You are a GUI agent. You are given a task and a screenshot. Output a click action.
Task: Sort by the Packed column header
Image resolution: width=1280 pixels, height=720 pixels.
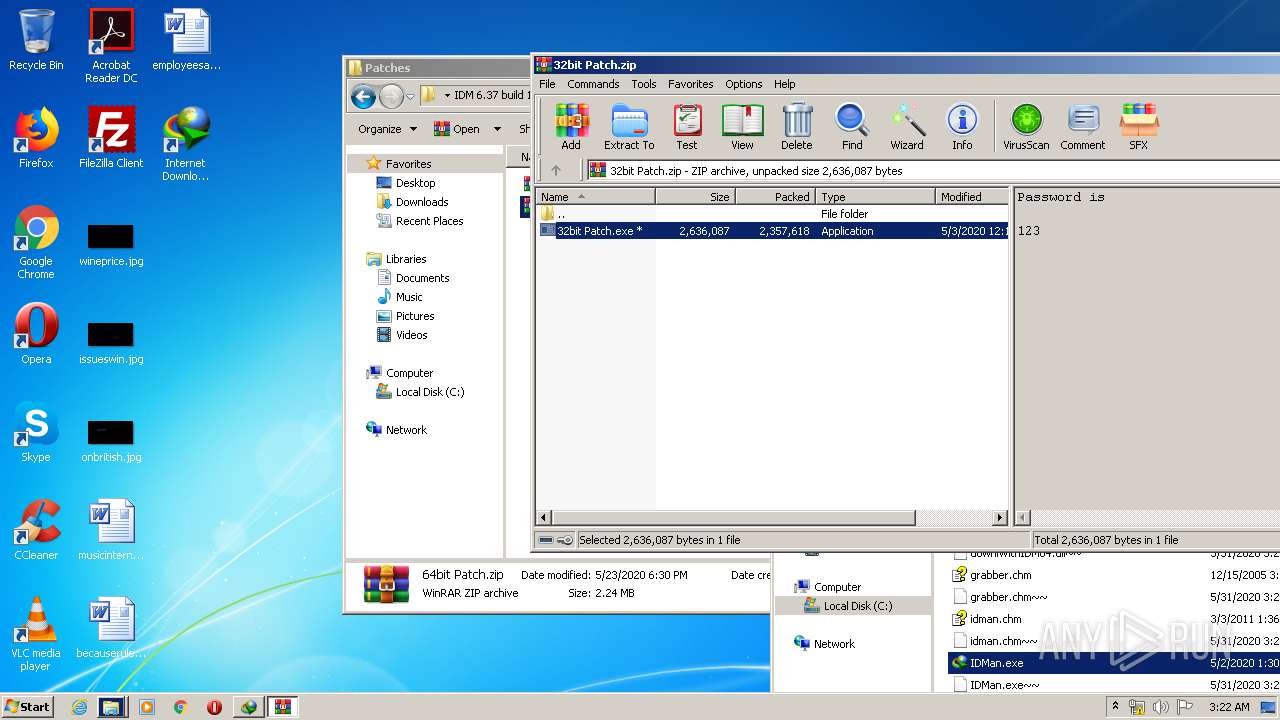tap(775, 197)
